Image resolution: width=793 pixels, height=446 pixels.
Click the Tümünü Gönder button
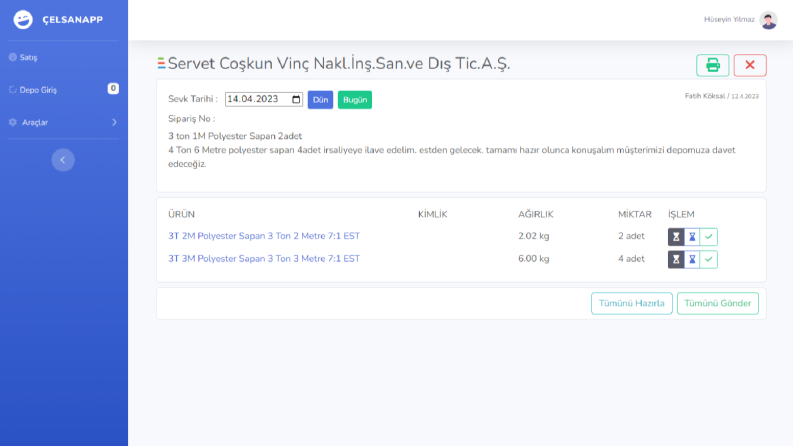coord(718,303)
